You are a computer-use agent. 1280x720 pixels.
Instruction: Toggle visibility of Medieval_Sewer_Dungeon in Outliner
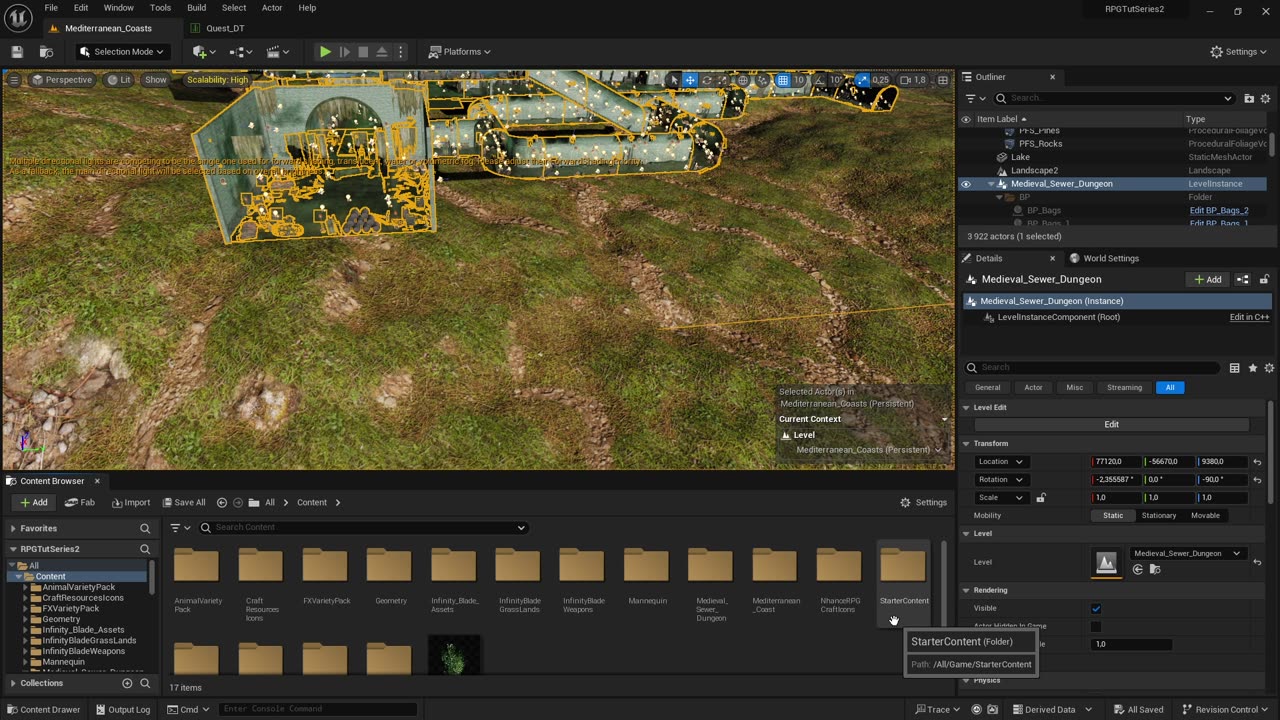pyautogui.click(x=965, y=184)
